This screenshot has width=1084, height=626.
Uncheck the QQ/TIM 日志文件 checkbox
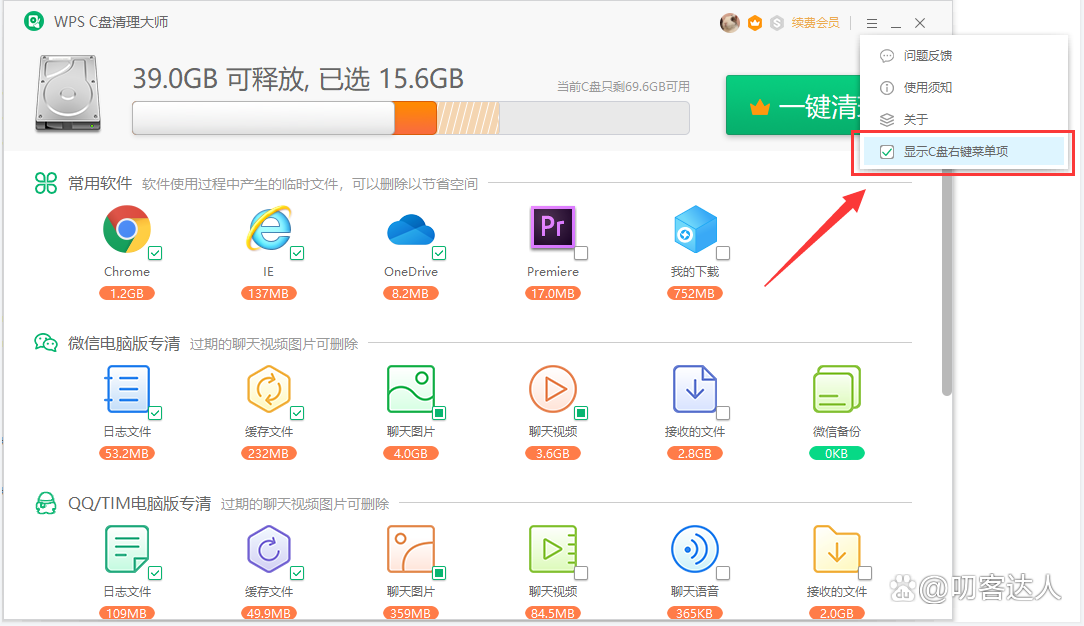click(x=155, y=573)
